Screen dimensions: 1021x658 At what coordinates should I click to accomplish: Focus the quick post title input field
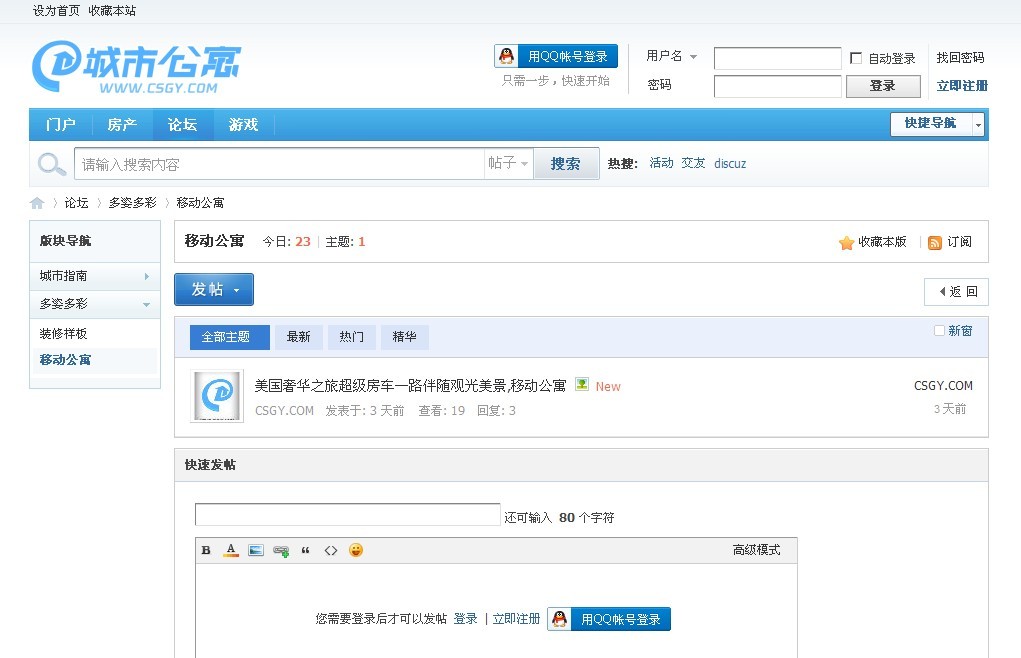point(347,514)
